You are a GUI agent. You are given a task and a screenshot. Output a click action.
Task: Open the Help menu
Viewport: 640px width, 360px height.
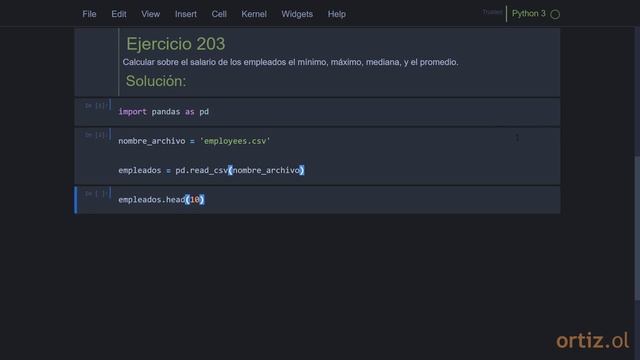[337, 14]
